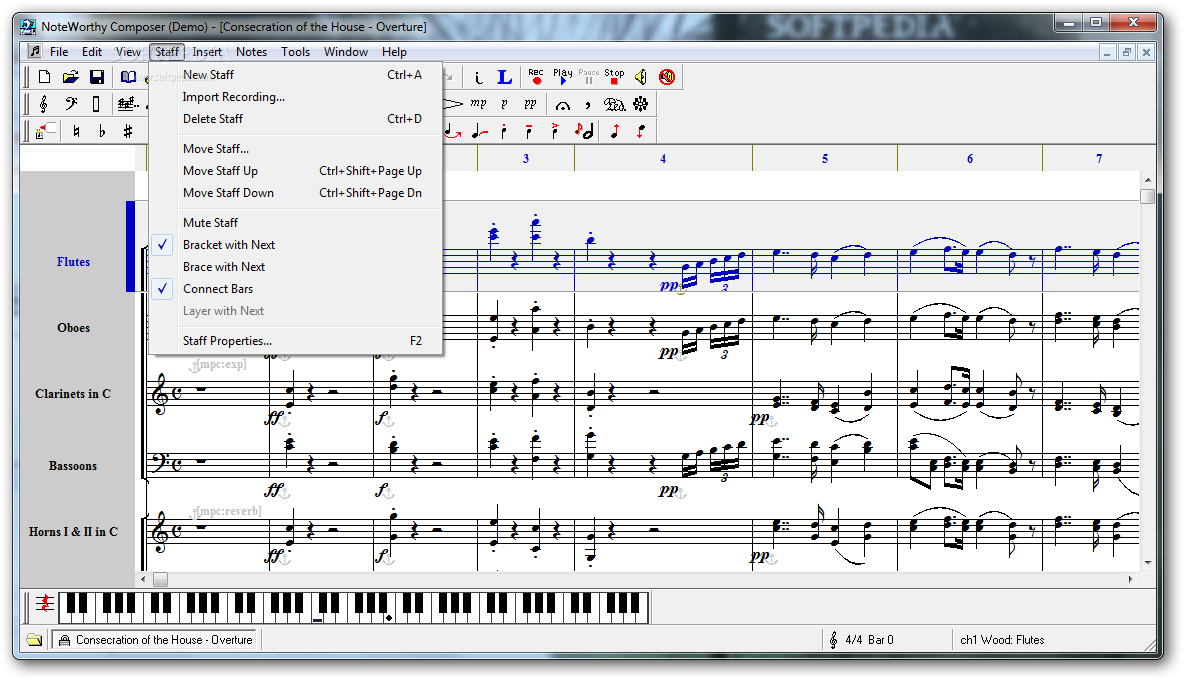Apply the sharp accidental

(128, 131)
